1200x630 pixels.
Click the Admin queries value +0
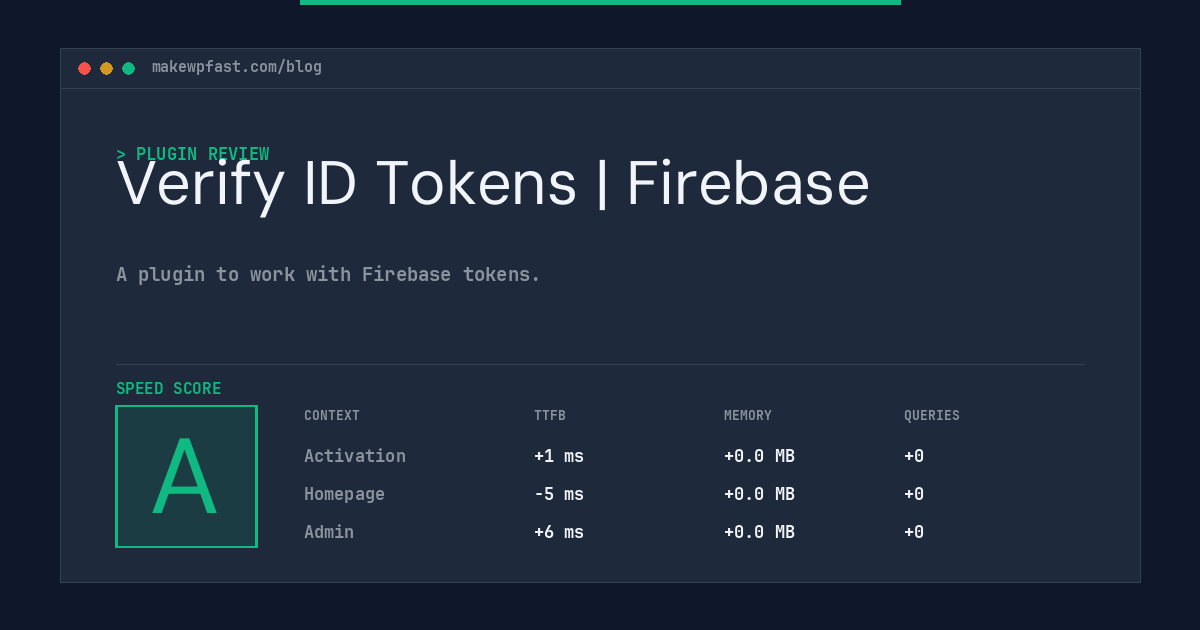[914, 532]
